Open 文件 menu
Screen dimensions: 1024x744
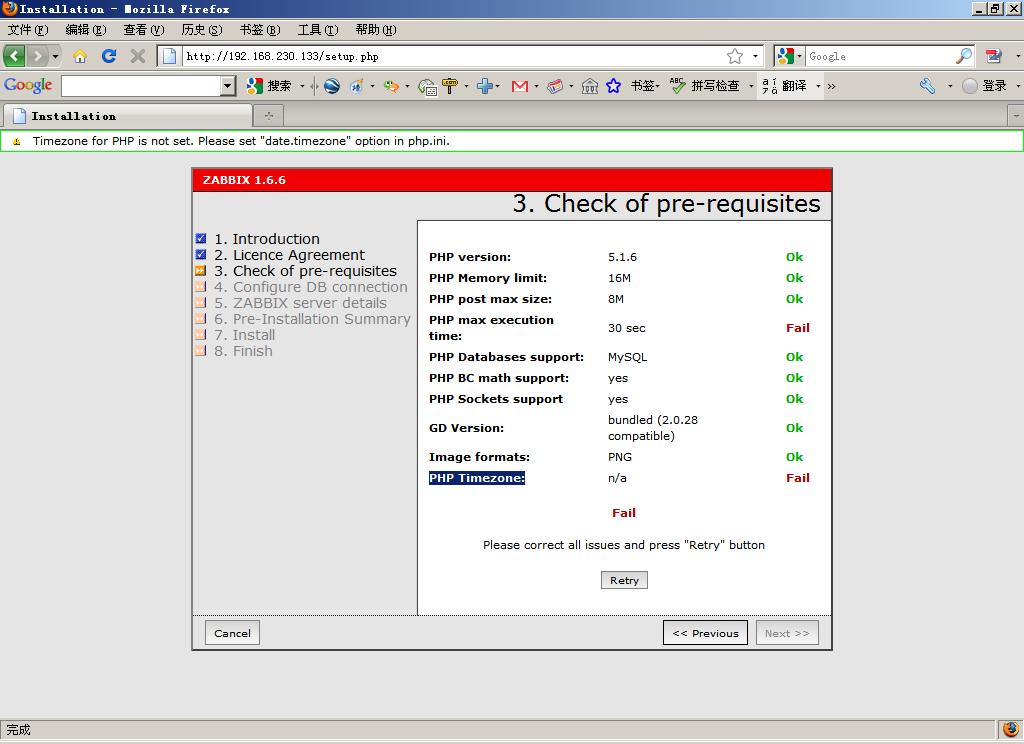click(28, 29)
